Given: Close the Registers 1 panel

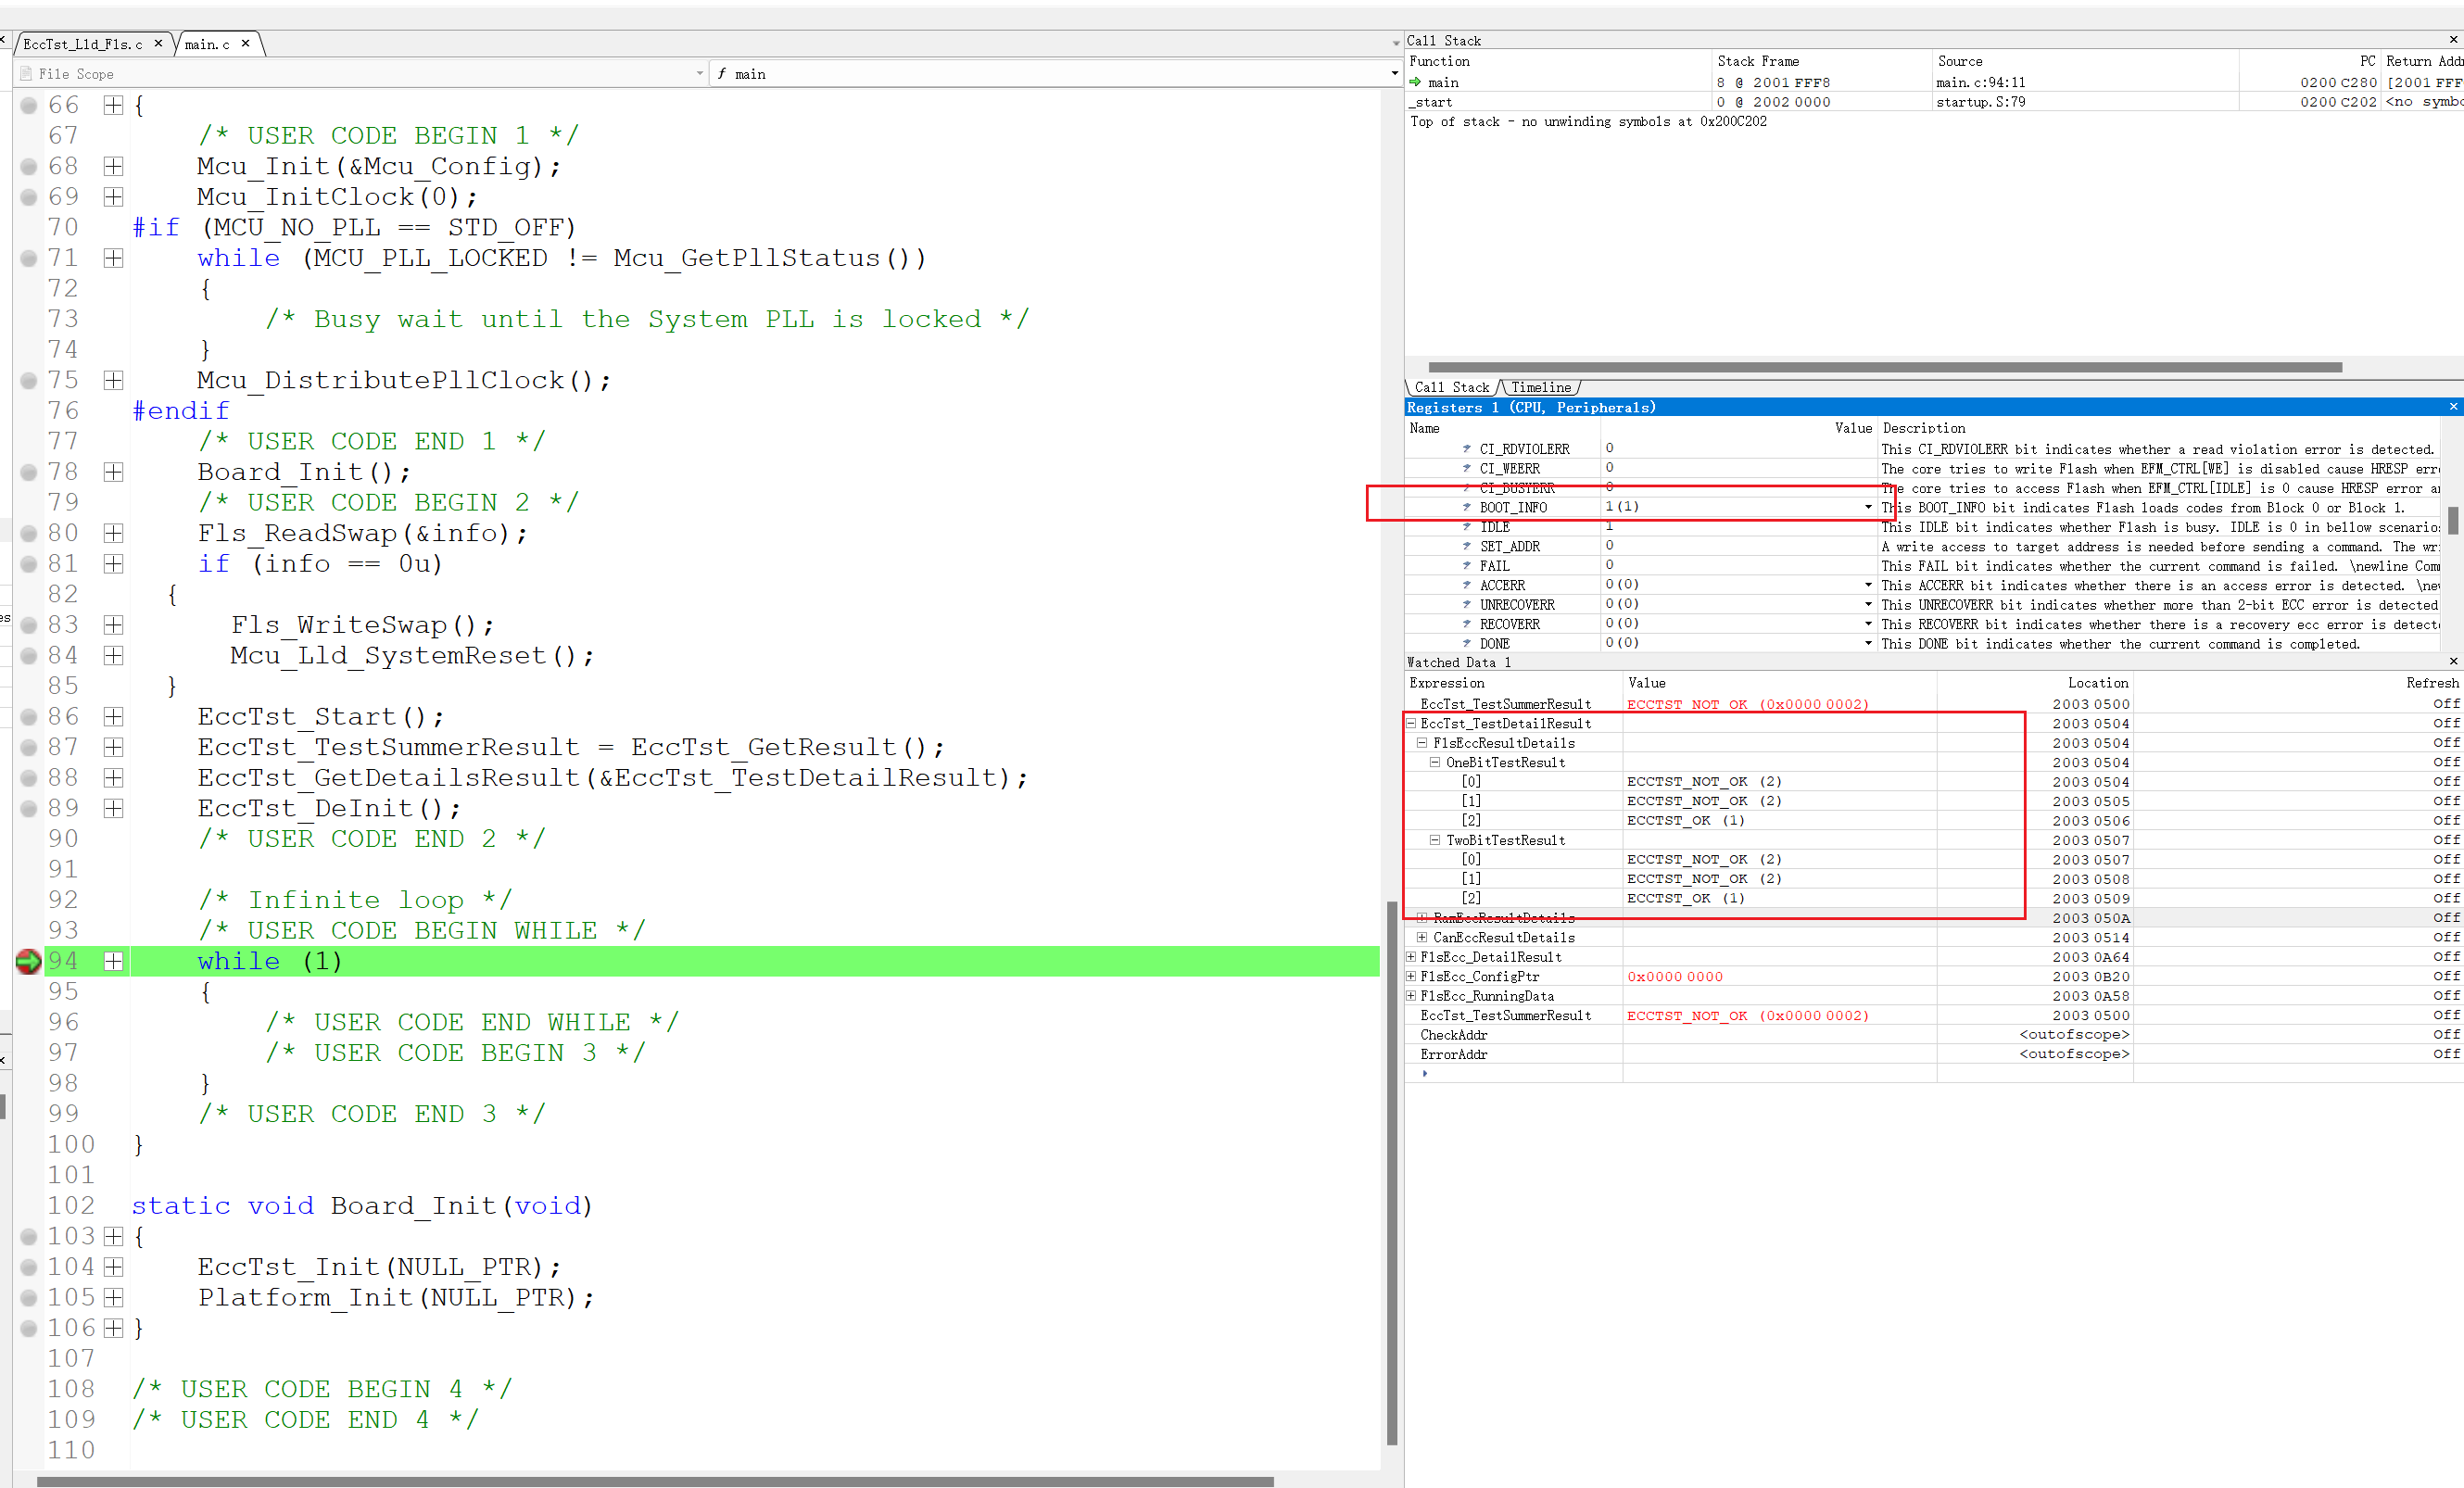Looking at the screenshot, I should [2453, 406].
